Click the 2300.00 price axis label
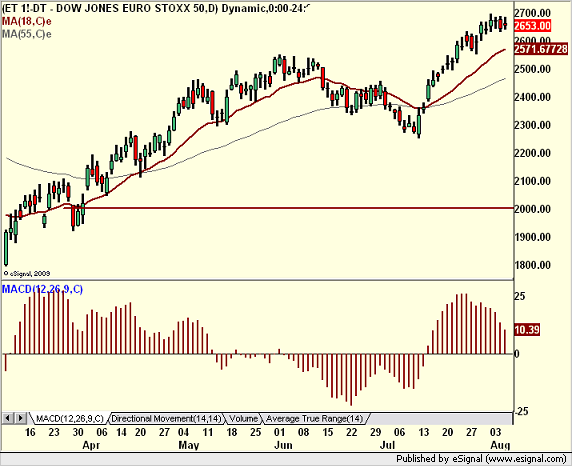The image size is (572, 466). 533,125
